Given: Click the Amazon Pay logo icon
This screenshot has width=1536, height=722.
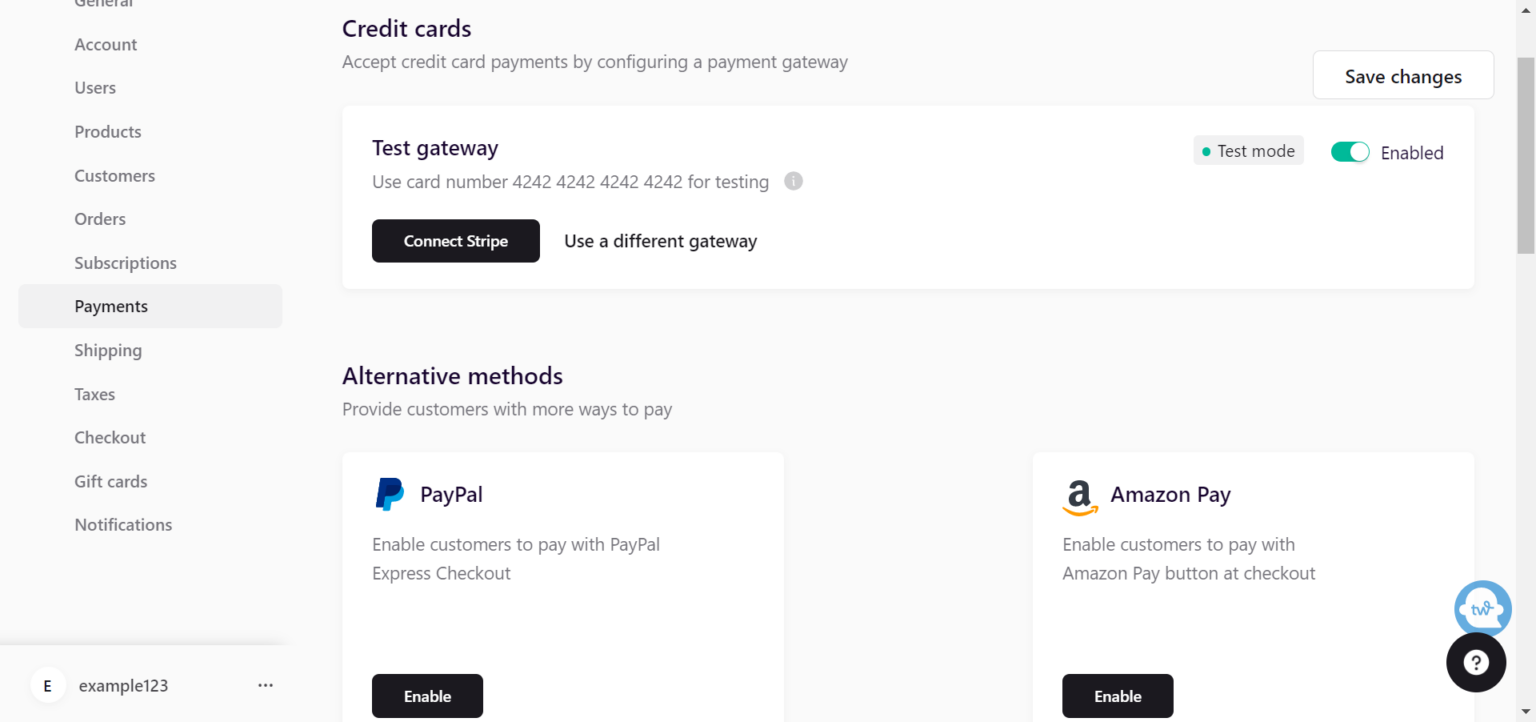Looking at the screenshot, I should coord(1079,496).
